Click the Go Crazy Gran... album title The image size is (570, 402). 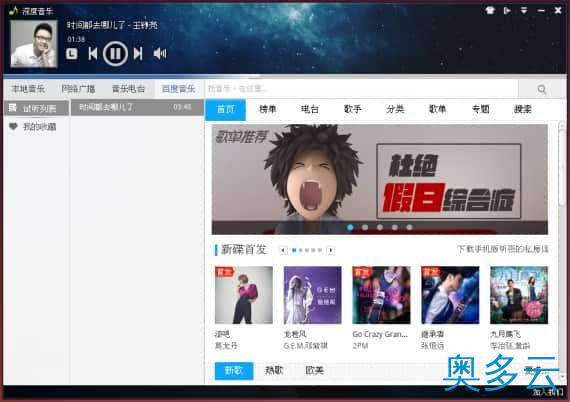coord(380,334)
